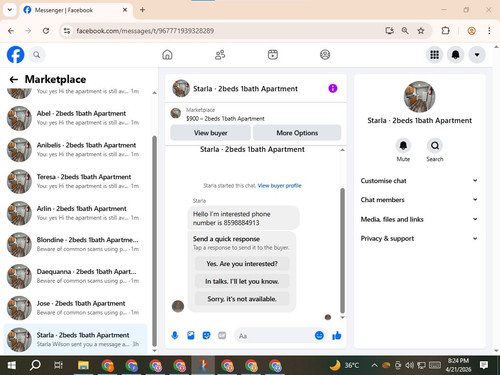Open File Explorer from taskbar
The image size is (500, 375).
coord(83,365)
